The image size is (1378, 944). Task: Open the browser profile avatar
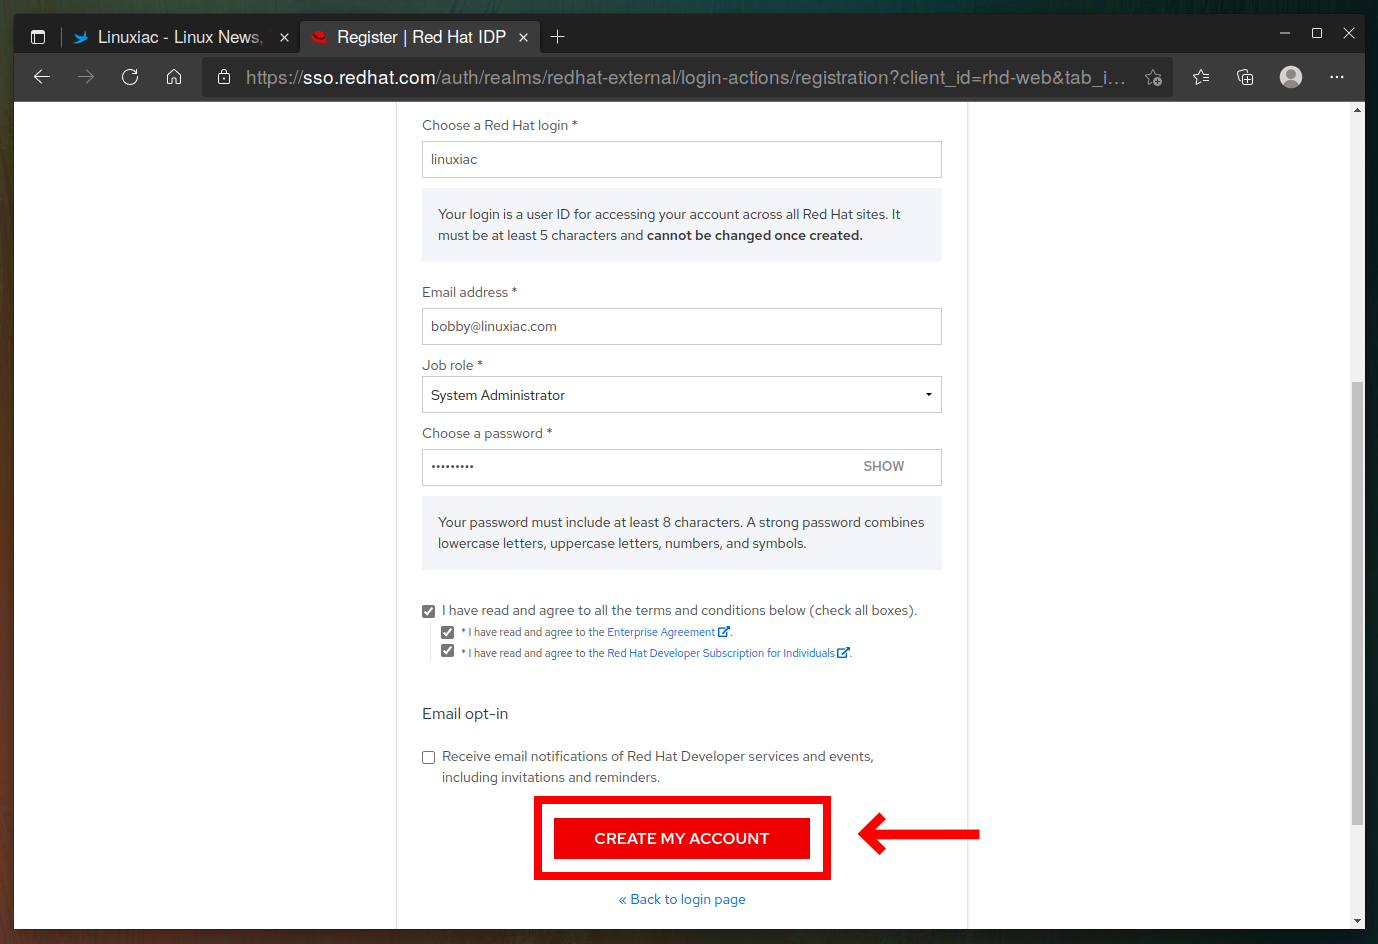coord(1291,77)
